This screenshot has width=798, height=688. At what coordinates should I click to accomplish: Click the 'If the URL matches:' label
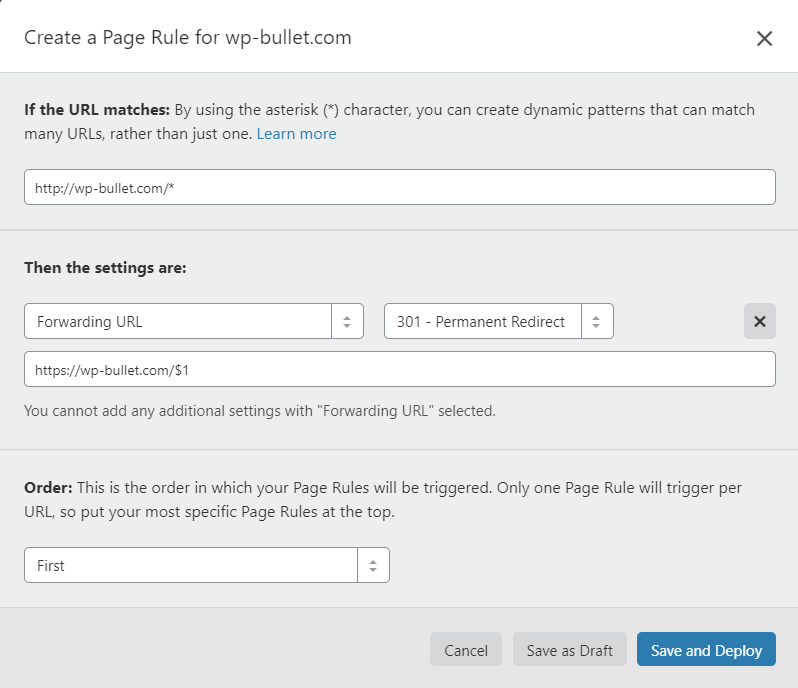[x=97, y=110]
